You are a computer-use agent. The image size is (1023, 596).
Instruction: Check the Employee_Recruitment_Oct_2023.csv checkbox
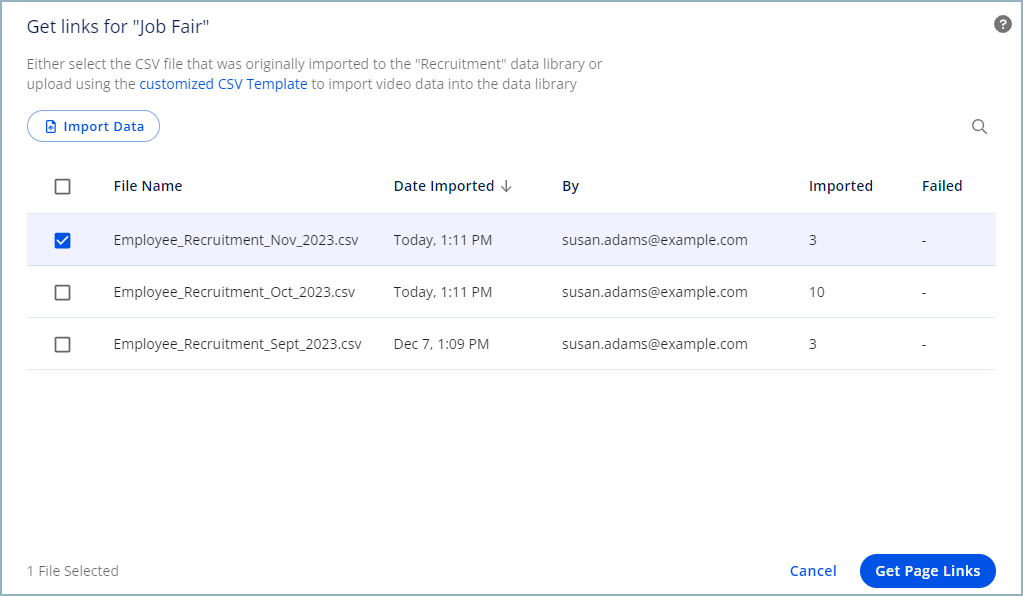(x=63, y=292)
